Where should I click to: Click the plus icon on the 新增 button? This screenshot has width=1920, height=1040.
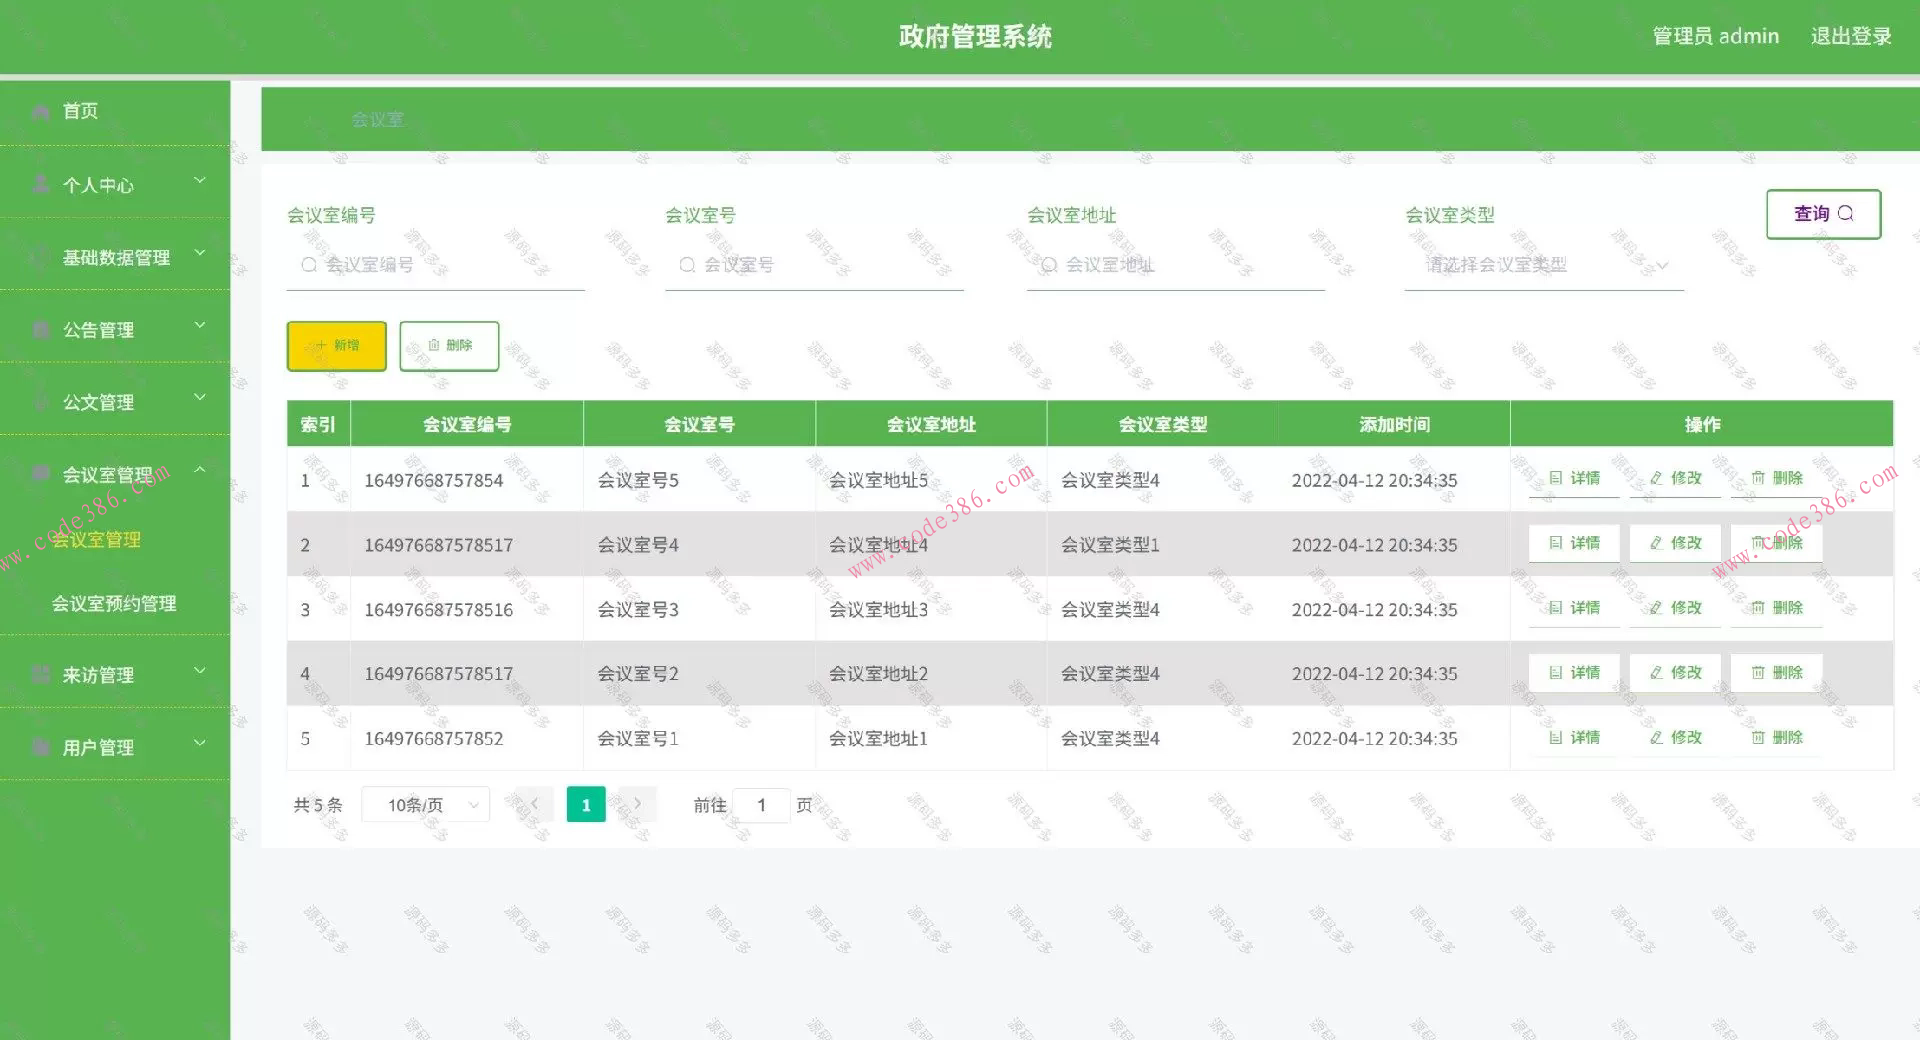[x=321, y=345]
